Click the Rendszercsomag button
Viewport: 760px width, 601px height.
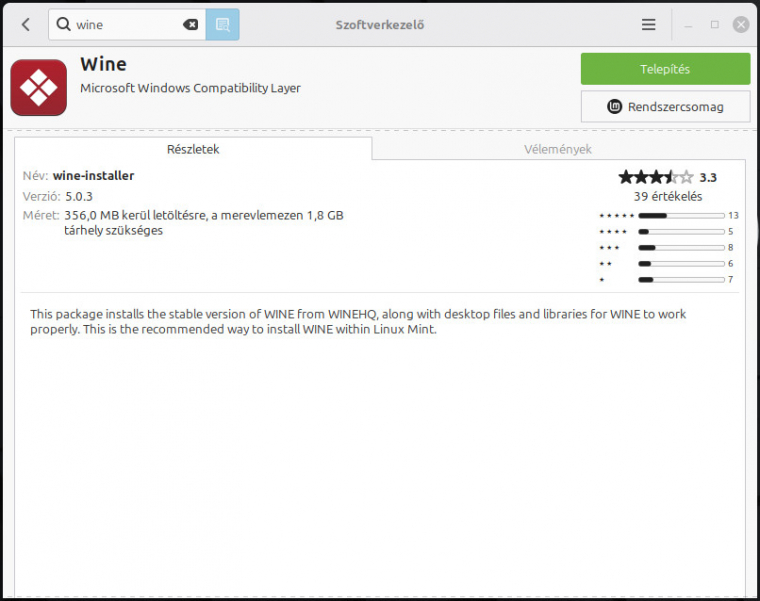665,106
